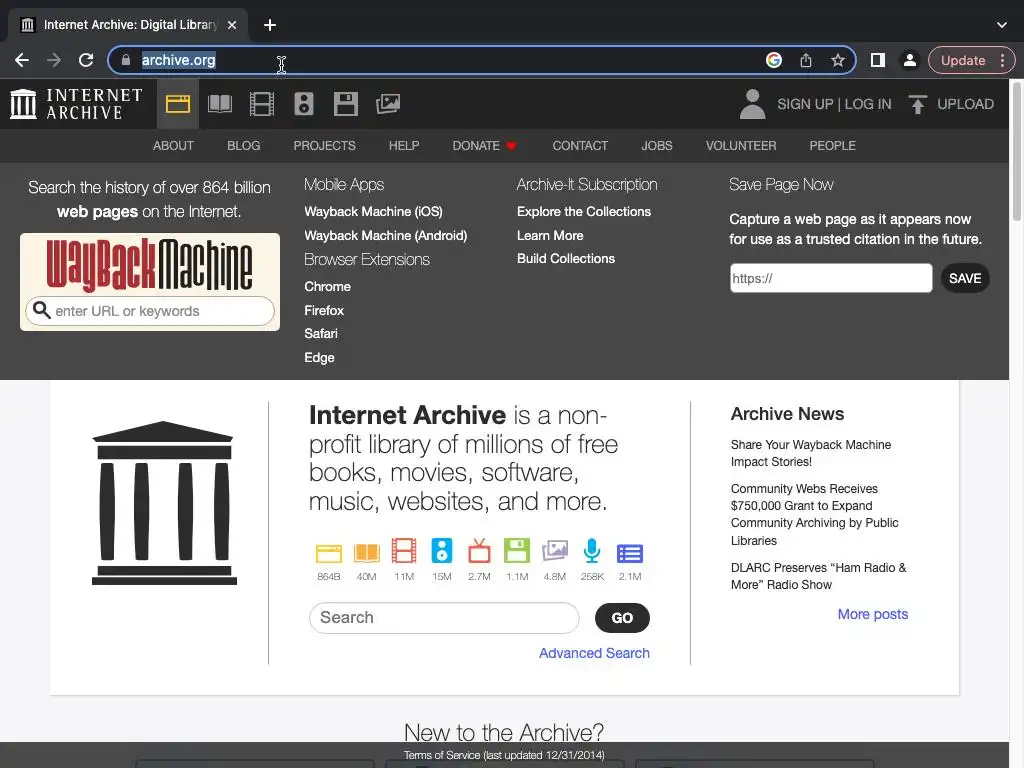
Task: Click the SIGN UP link
Action: coord(805,104)
